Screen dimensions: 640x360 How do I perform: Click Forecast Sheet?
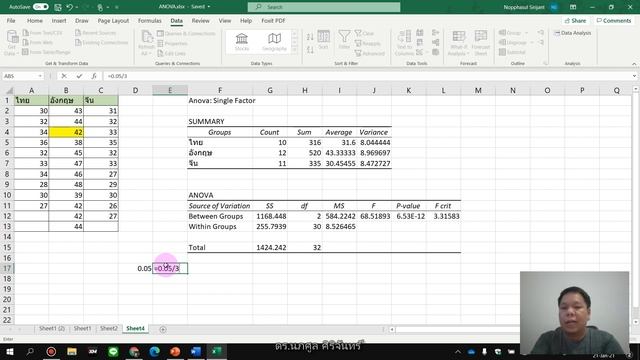pyautogui.click(x=481, y=43)
